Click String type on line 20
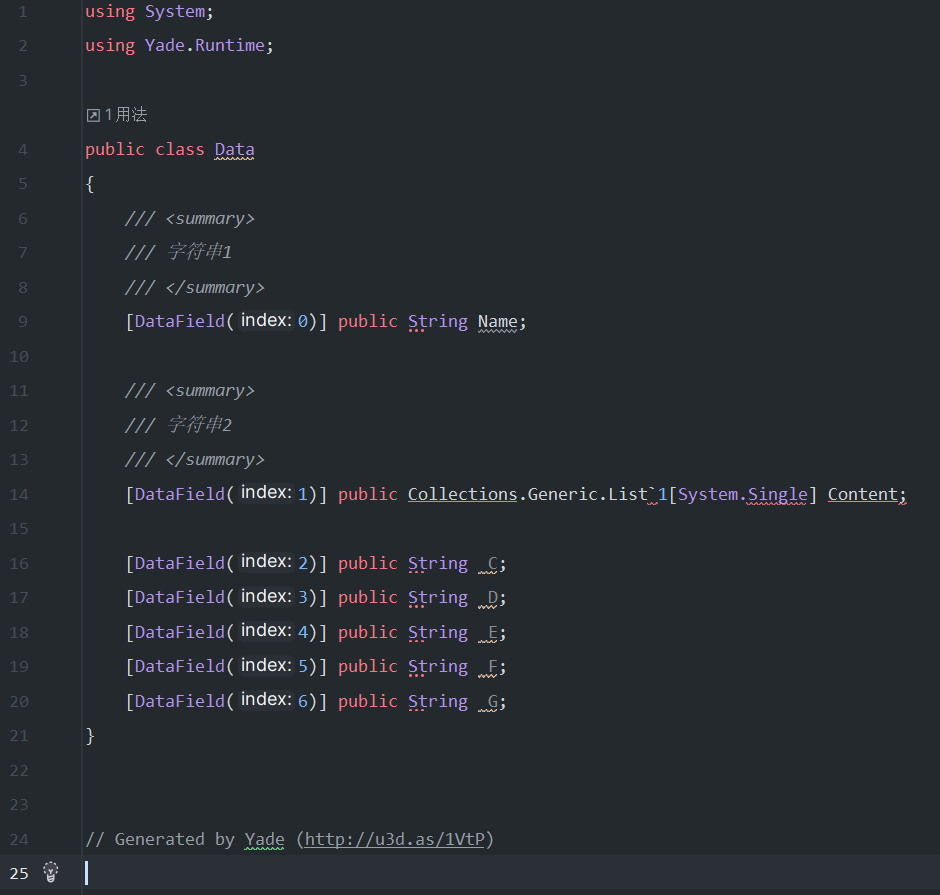 [438, 701]
